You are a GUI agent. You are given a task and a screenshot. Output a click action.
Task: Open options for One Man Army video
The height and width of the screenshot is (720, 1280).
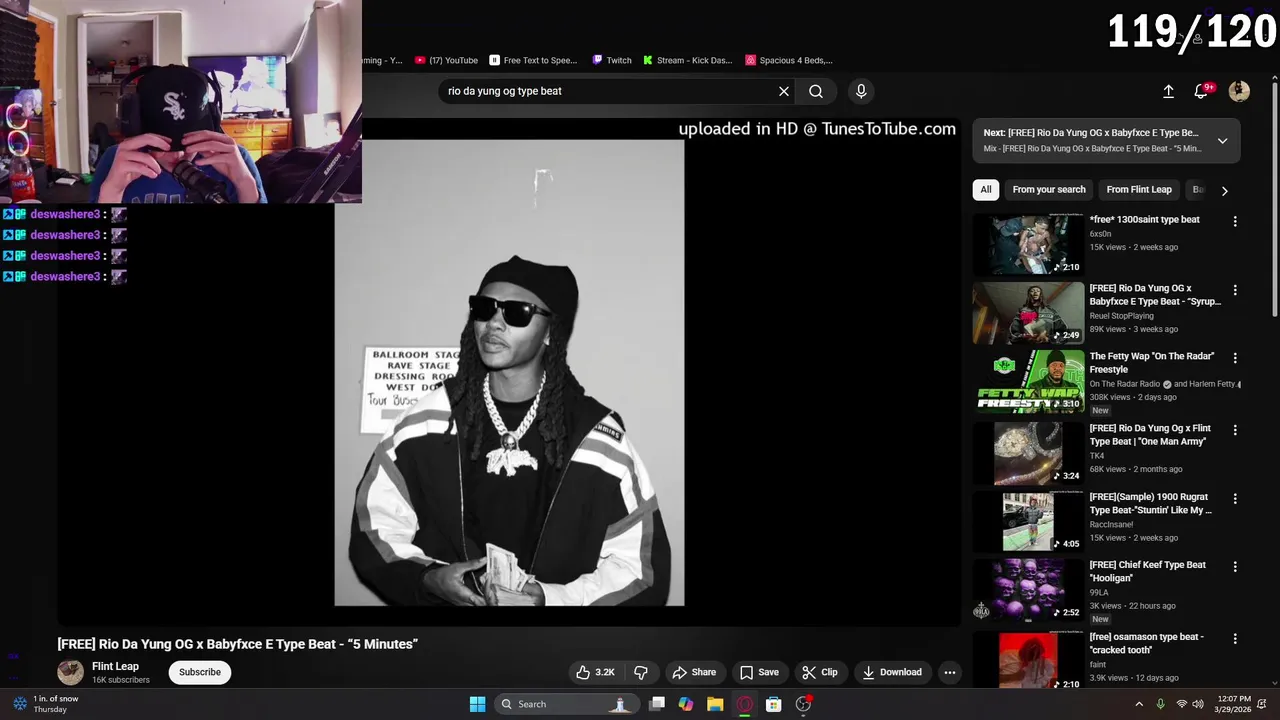(x=1235, y=430)
